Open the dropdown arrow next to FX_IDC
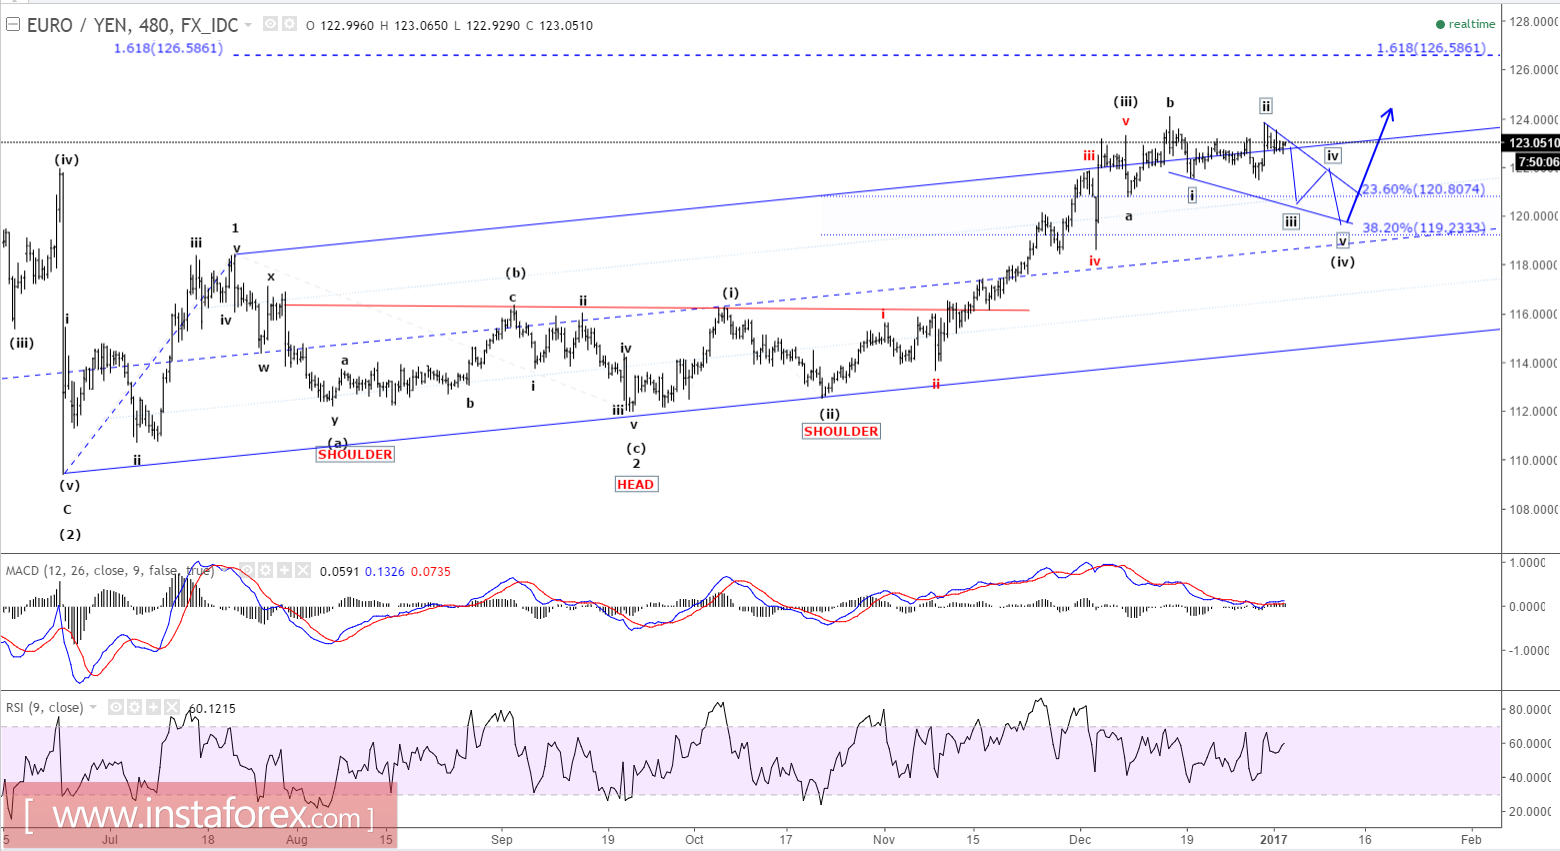Image resolution: width=1560 pixels, height=851 pixels. (x=247, y=24)
